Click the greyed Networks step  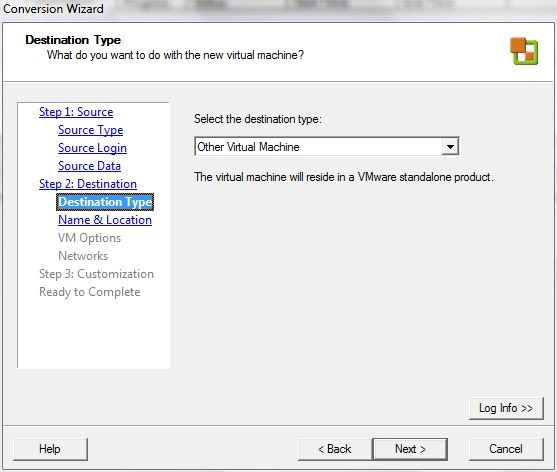click(83, 256)
